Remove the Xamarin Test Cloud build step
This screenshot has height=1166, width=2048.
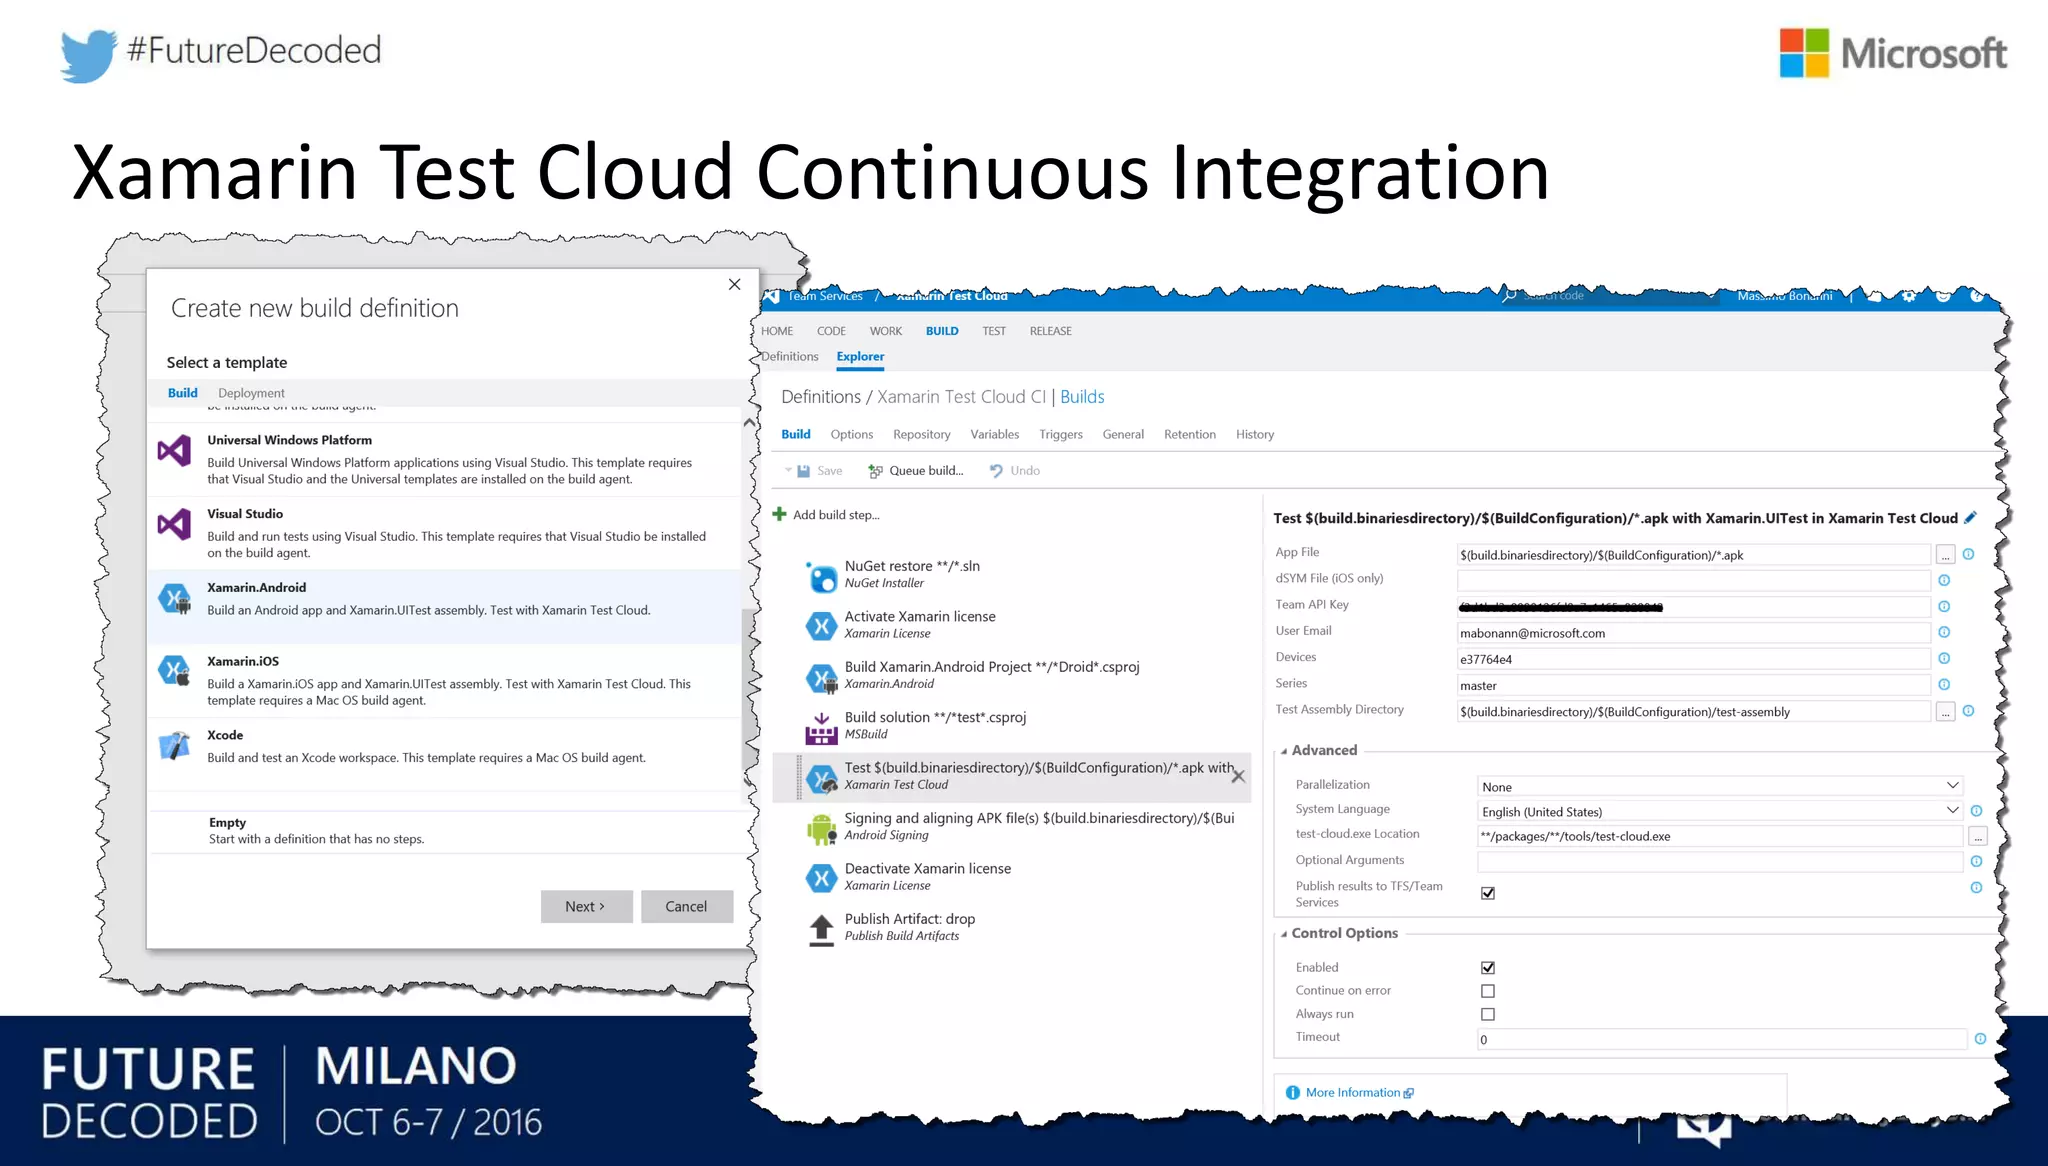(x=1238, y=776)
